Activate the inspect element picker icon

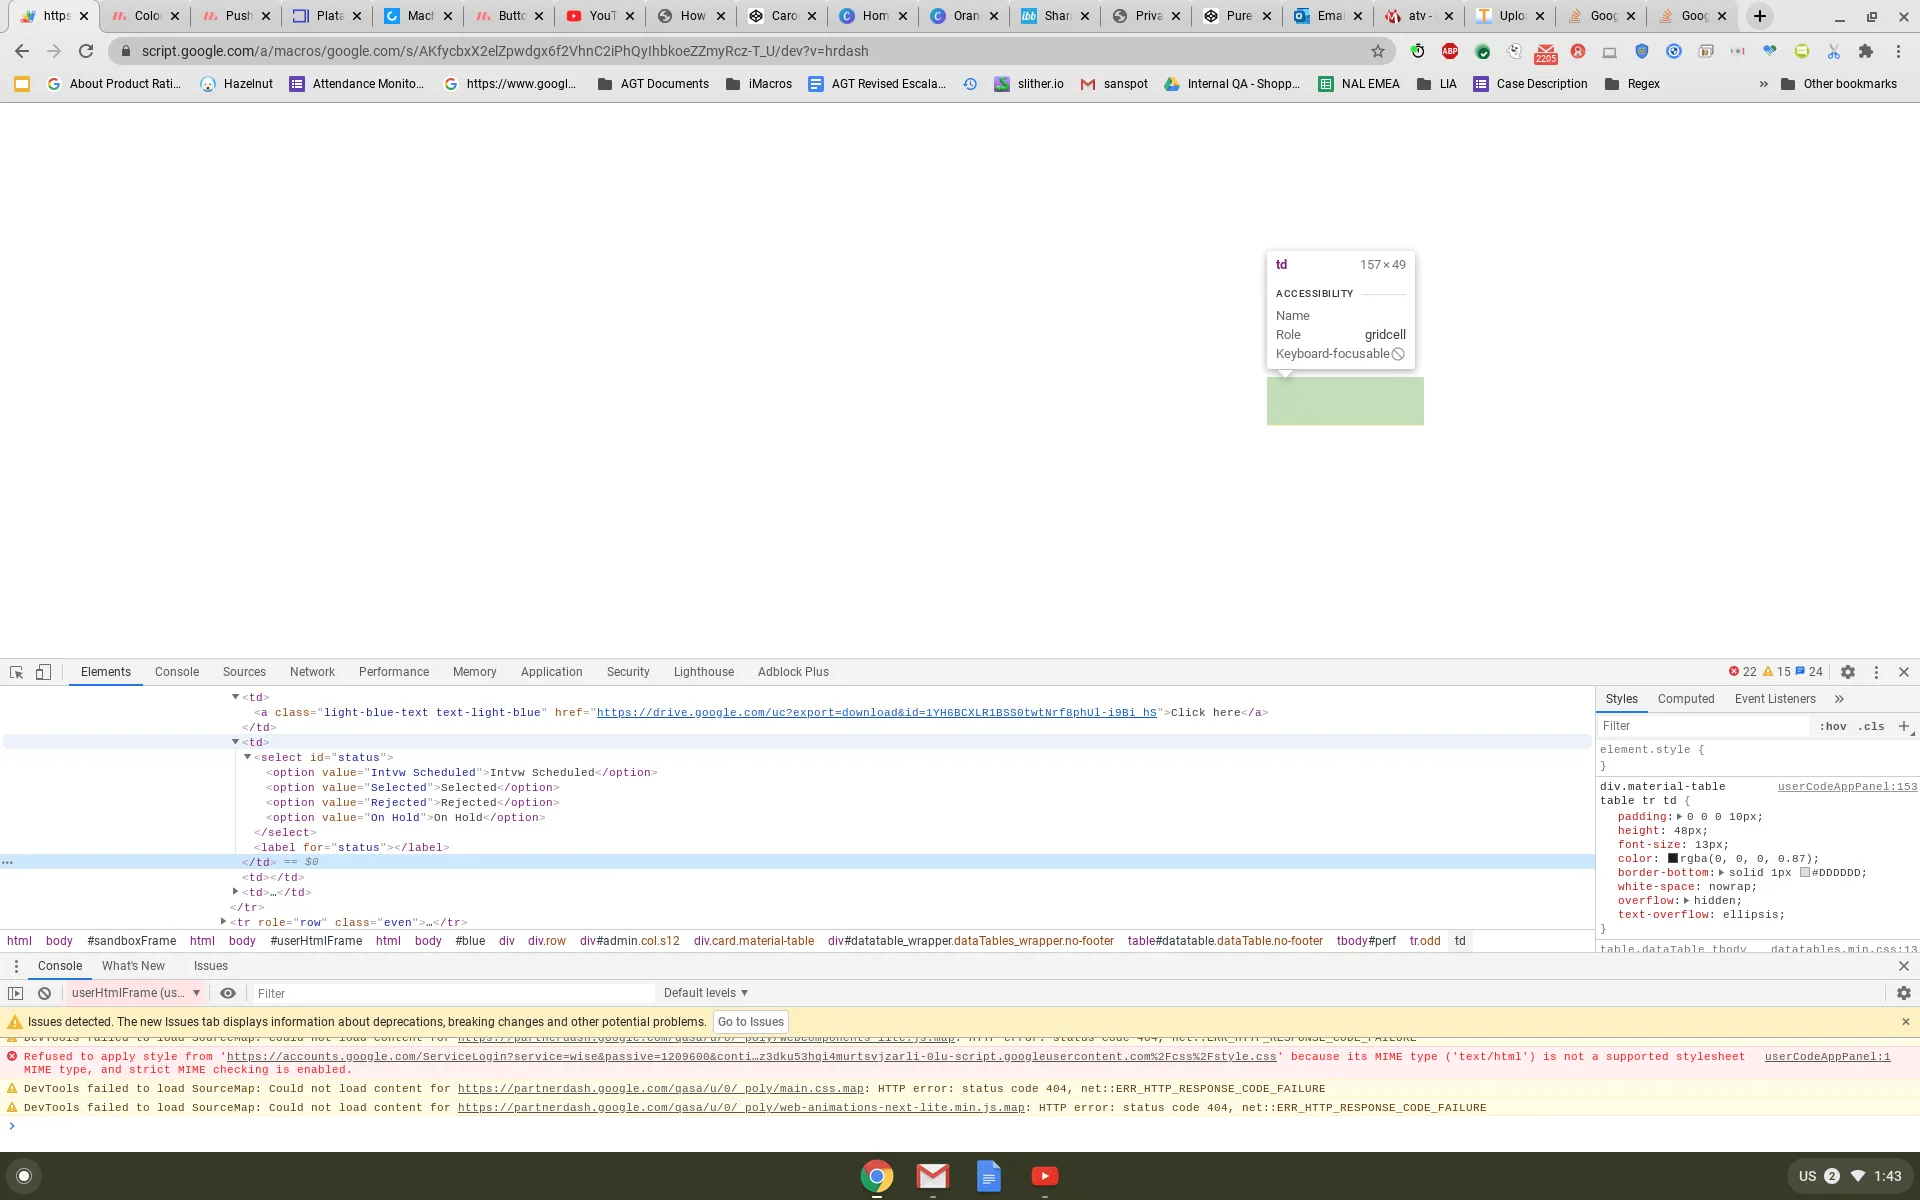coord(16,672)
